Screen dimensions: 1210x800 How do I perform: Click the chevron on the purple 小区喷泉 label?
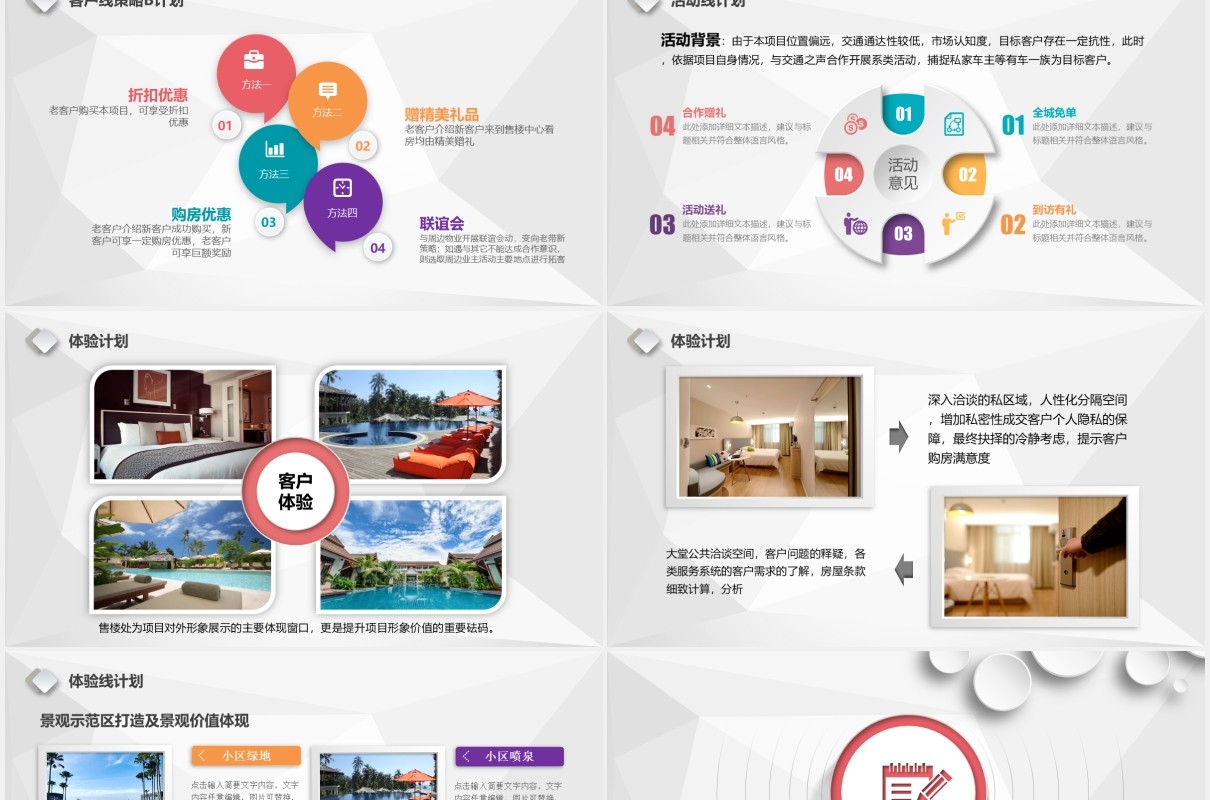point(466,756)
